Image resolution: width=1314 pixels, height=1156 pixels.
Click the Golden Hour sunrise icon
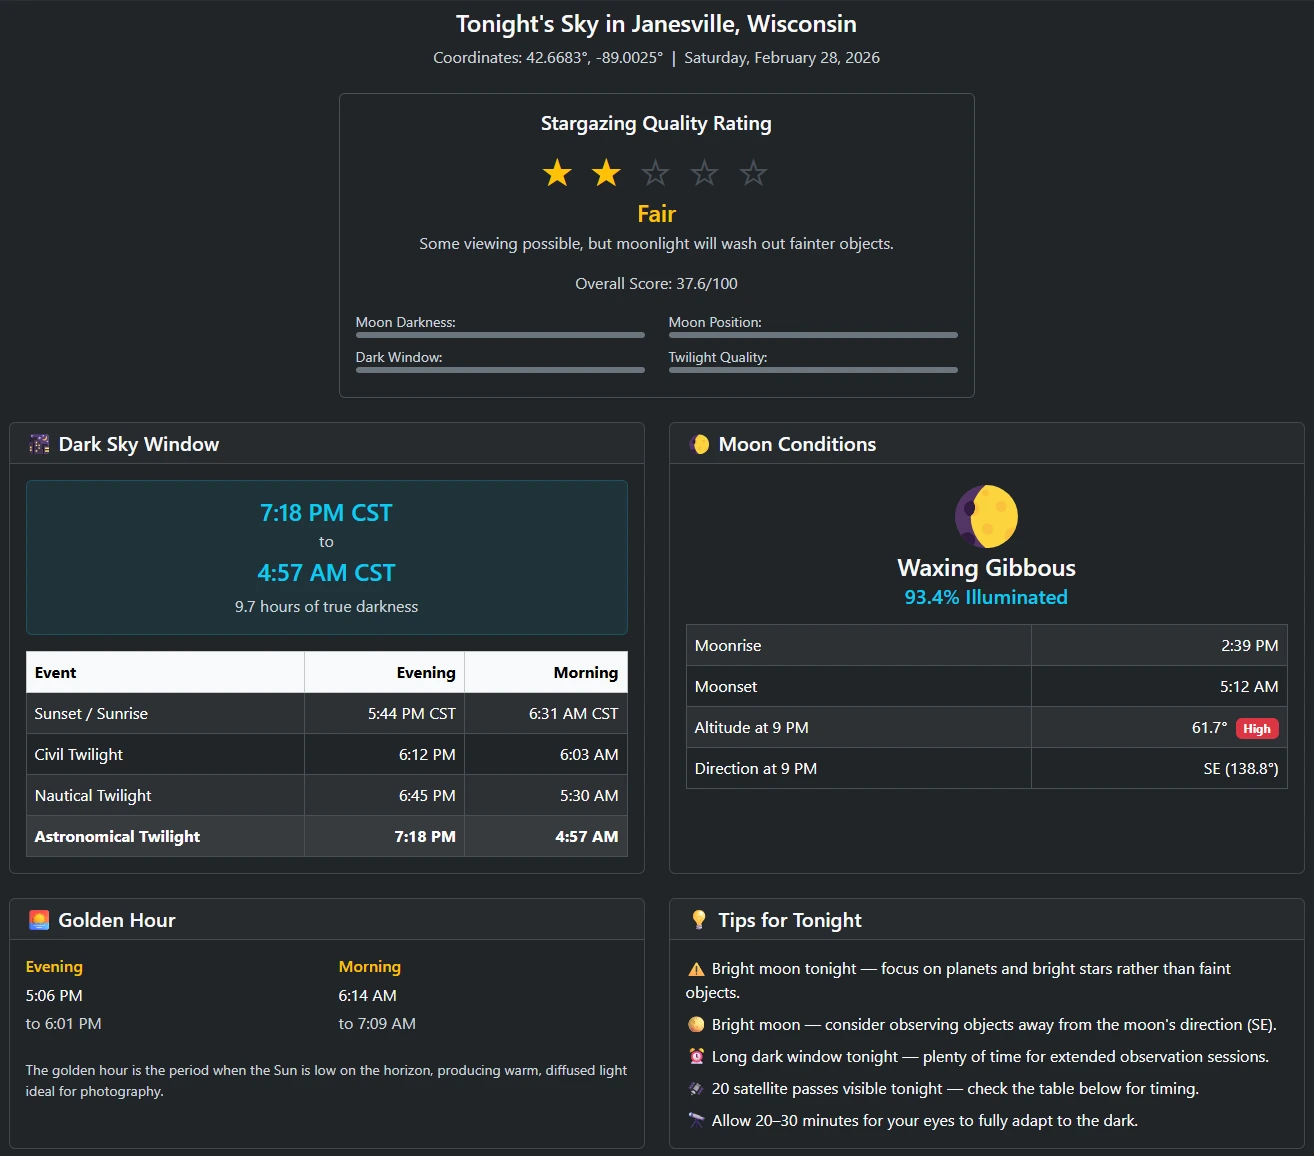click(x=39, y=921)
